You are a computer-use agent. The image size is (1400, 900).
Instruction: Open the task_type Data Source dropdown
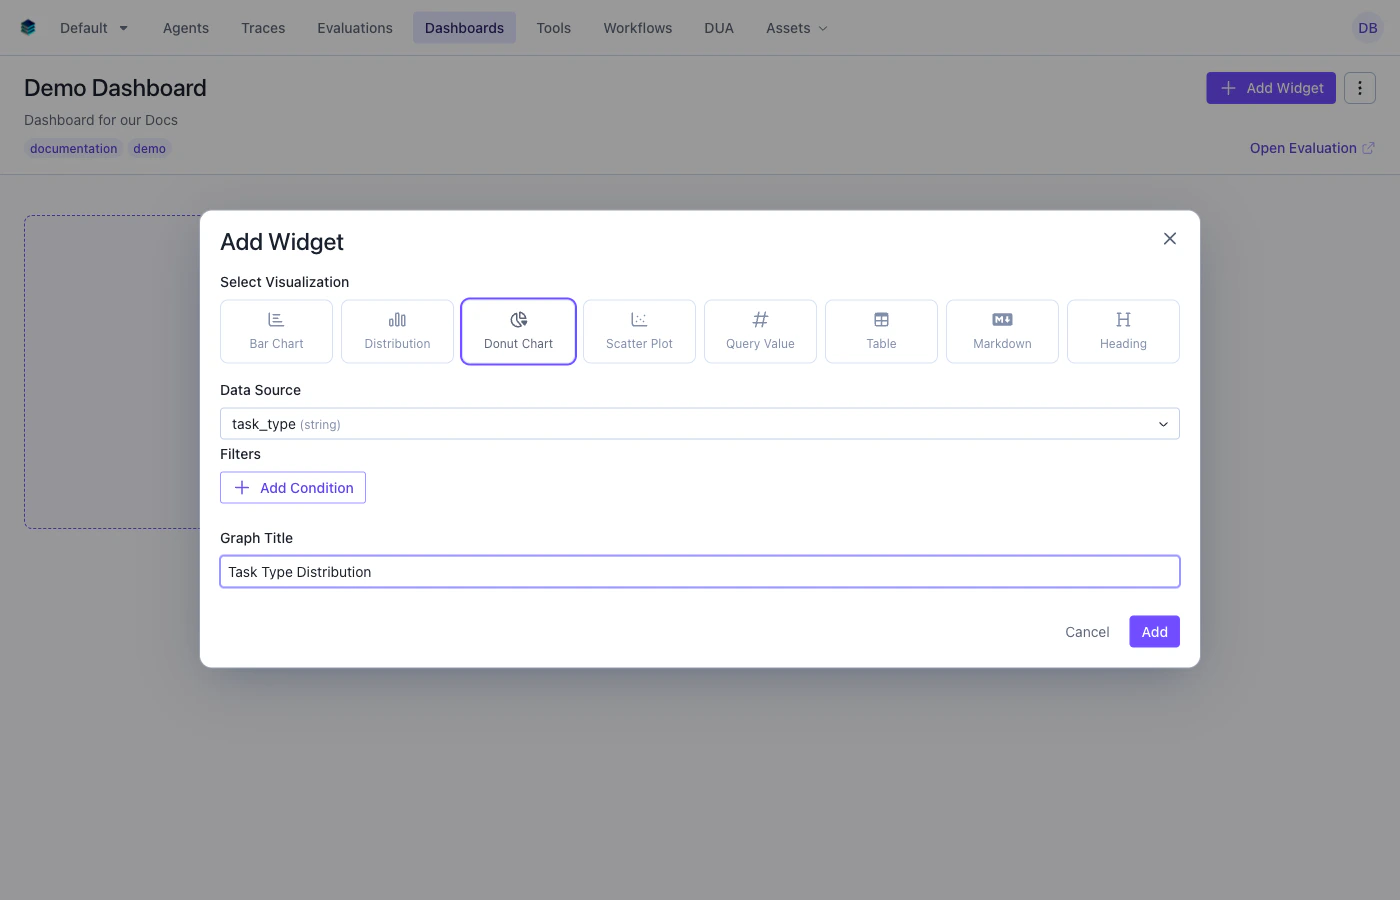click(699, 423)
